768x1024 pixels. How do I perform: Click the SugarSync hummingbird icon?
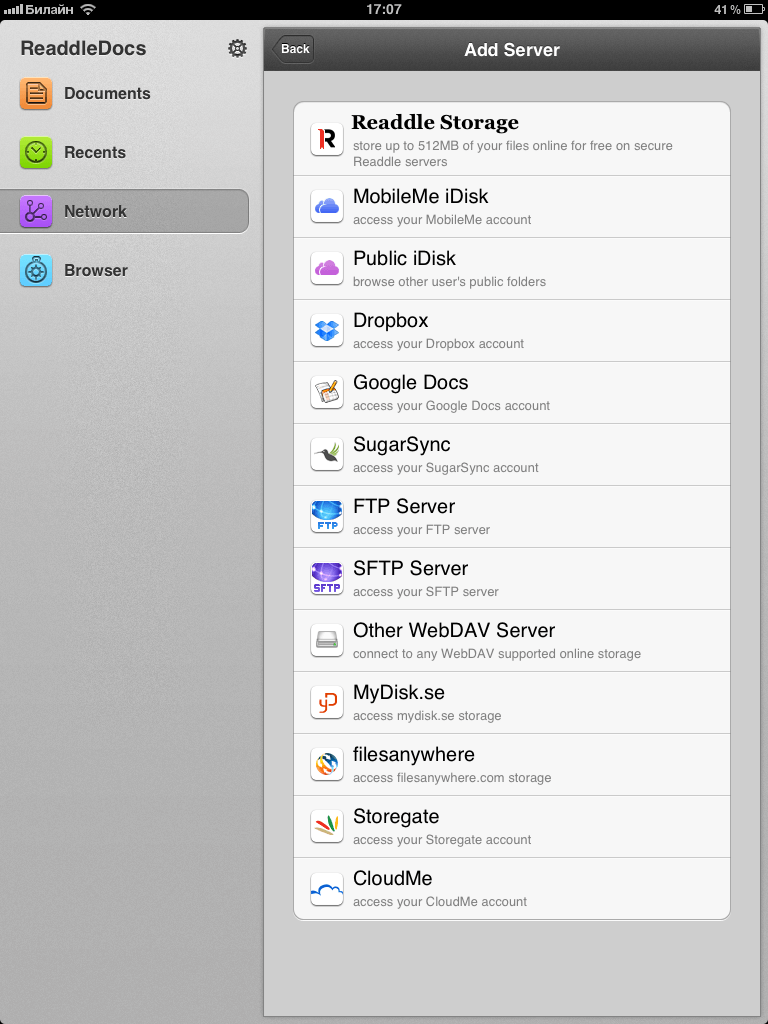click(327, 455)
